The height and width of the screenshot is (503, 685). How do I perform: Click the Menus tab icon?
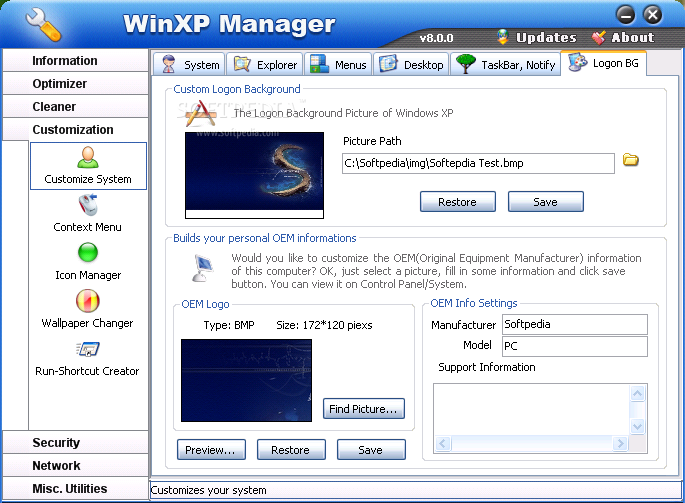click(319, 64)
